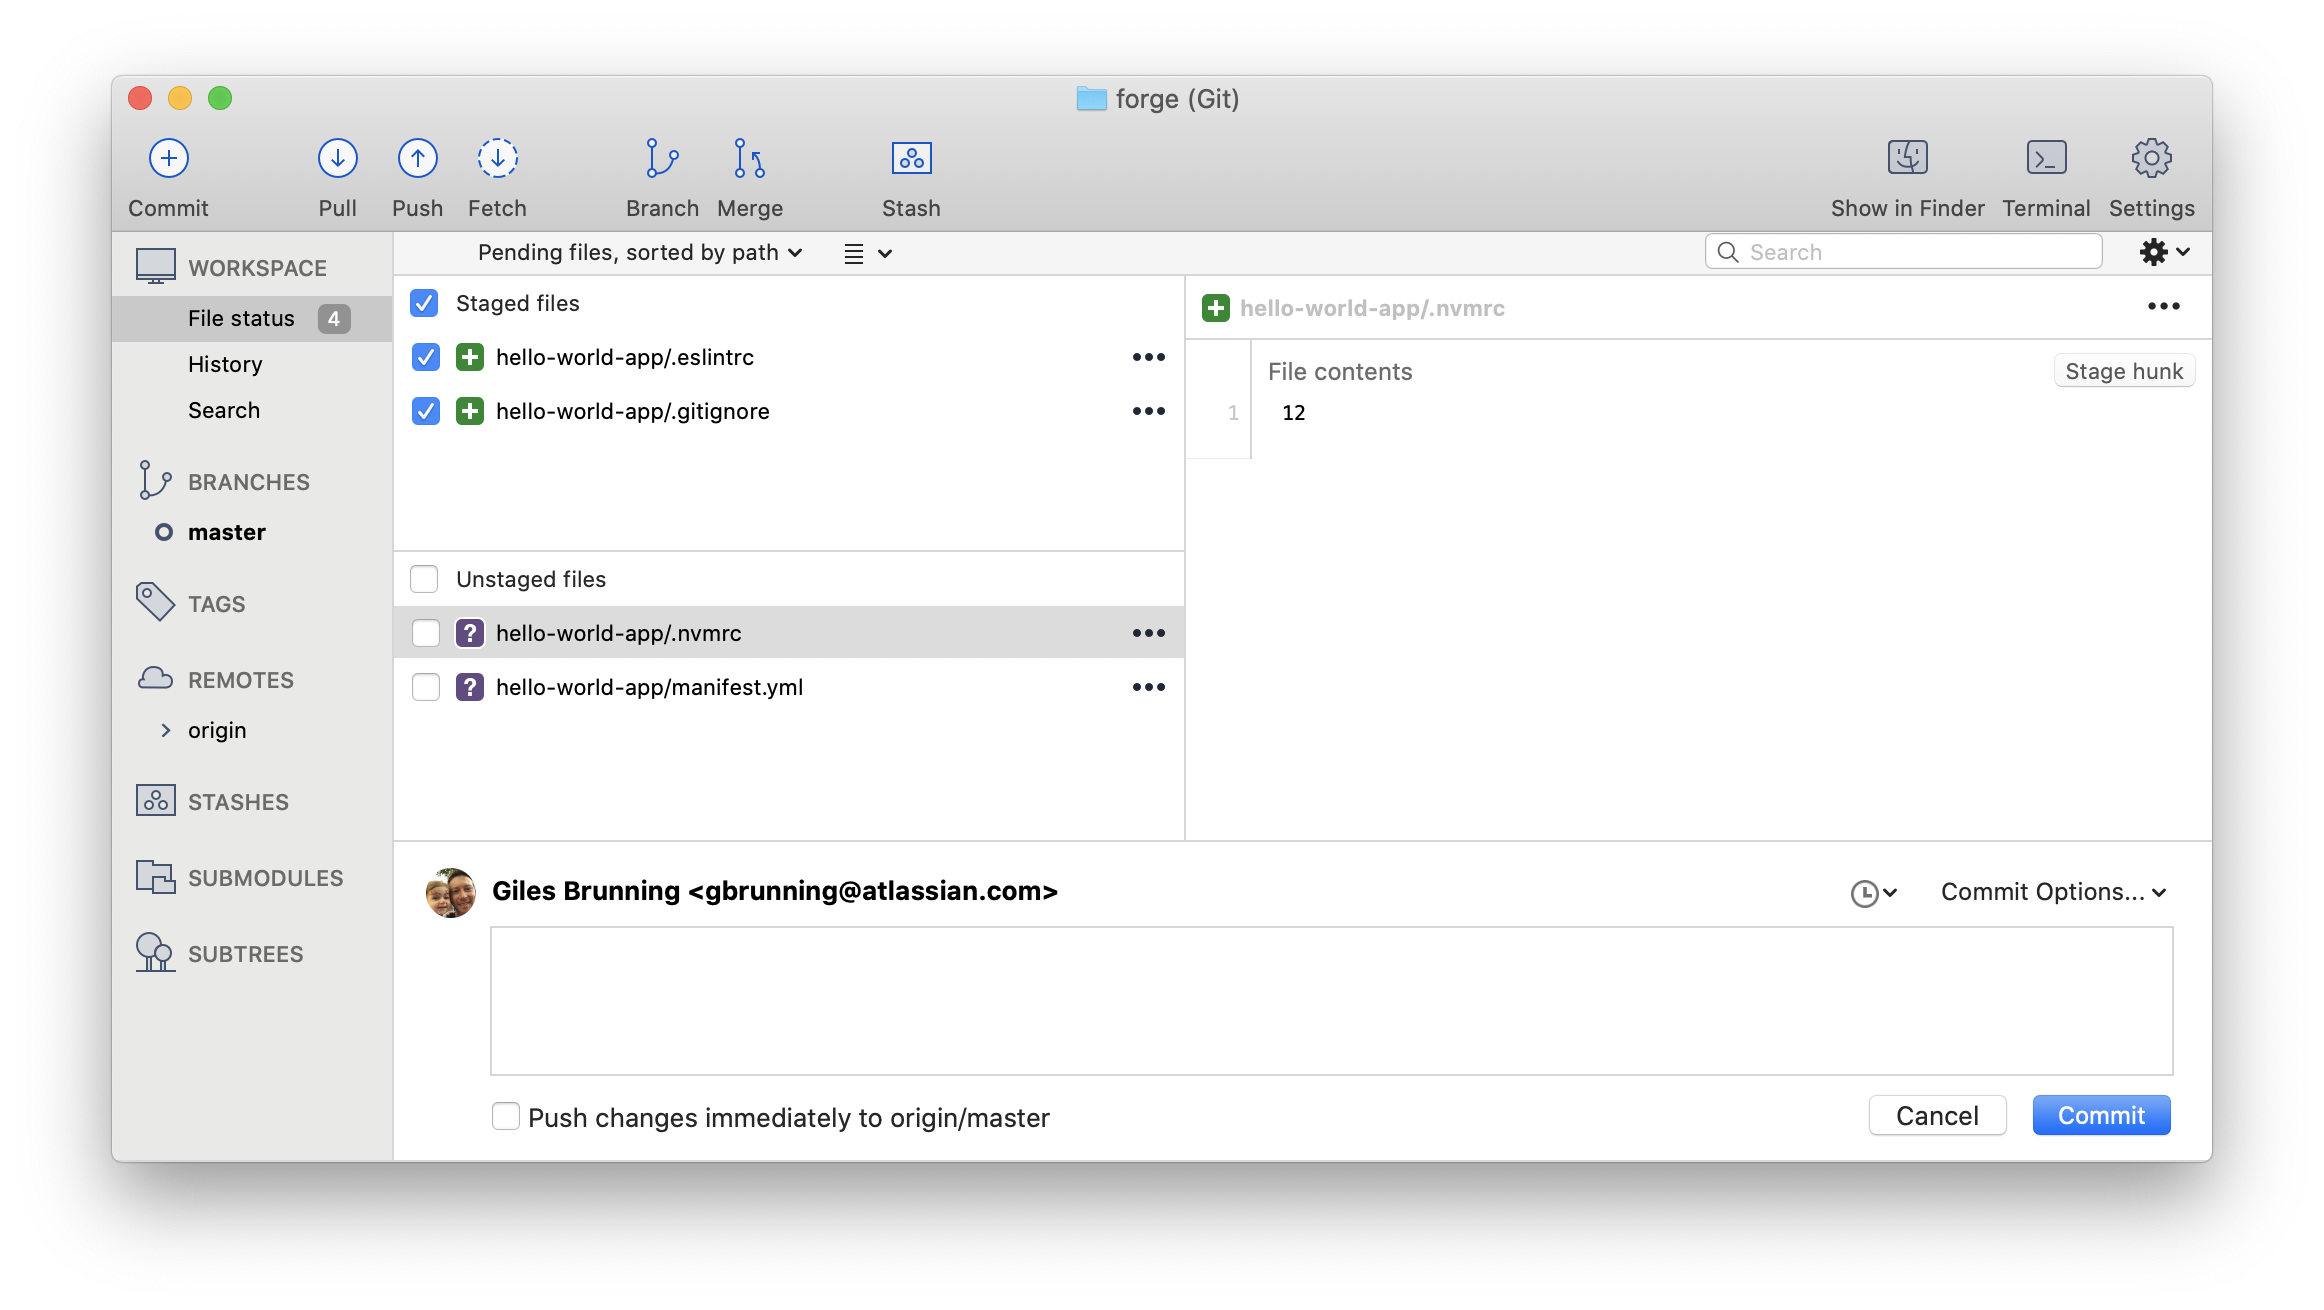Click the Stash toolbar icon
The width and height of the screenshot is (2324, 1310).
click(911, 158)
